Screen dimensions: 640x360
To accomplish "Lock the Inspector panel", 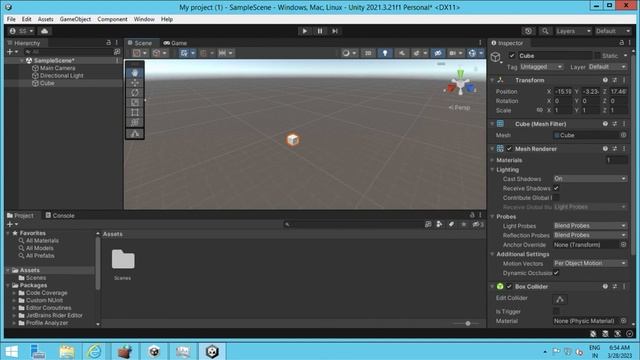I will (621, 42).
